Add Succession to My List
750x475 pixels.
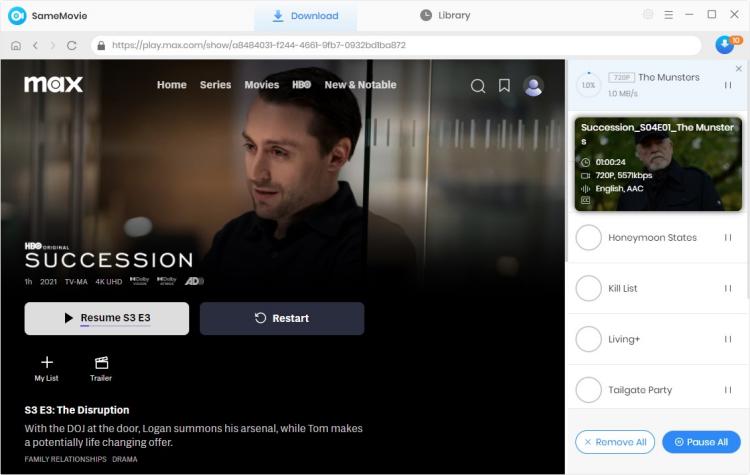pyautogui.click(x=46, y=368)
